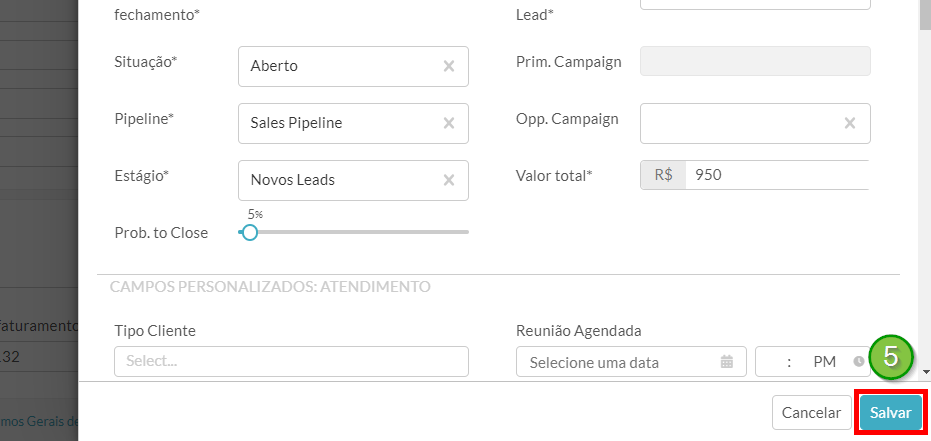The image size is (931, 441).
Task: Click the scrollbar down arrow in form
Action: (925, 373)
